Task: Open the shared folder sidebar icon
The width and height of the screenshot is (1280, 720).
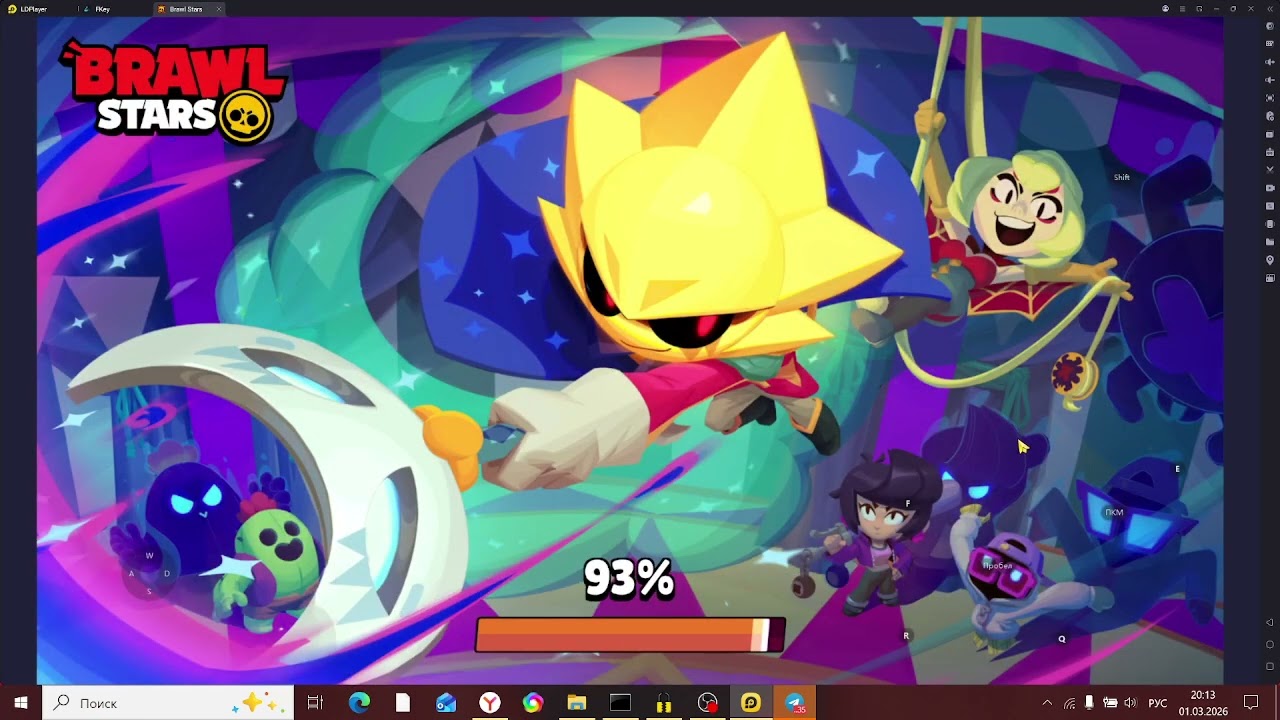Action: (x=1270, y=242)
